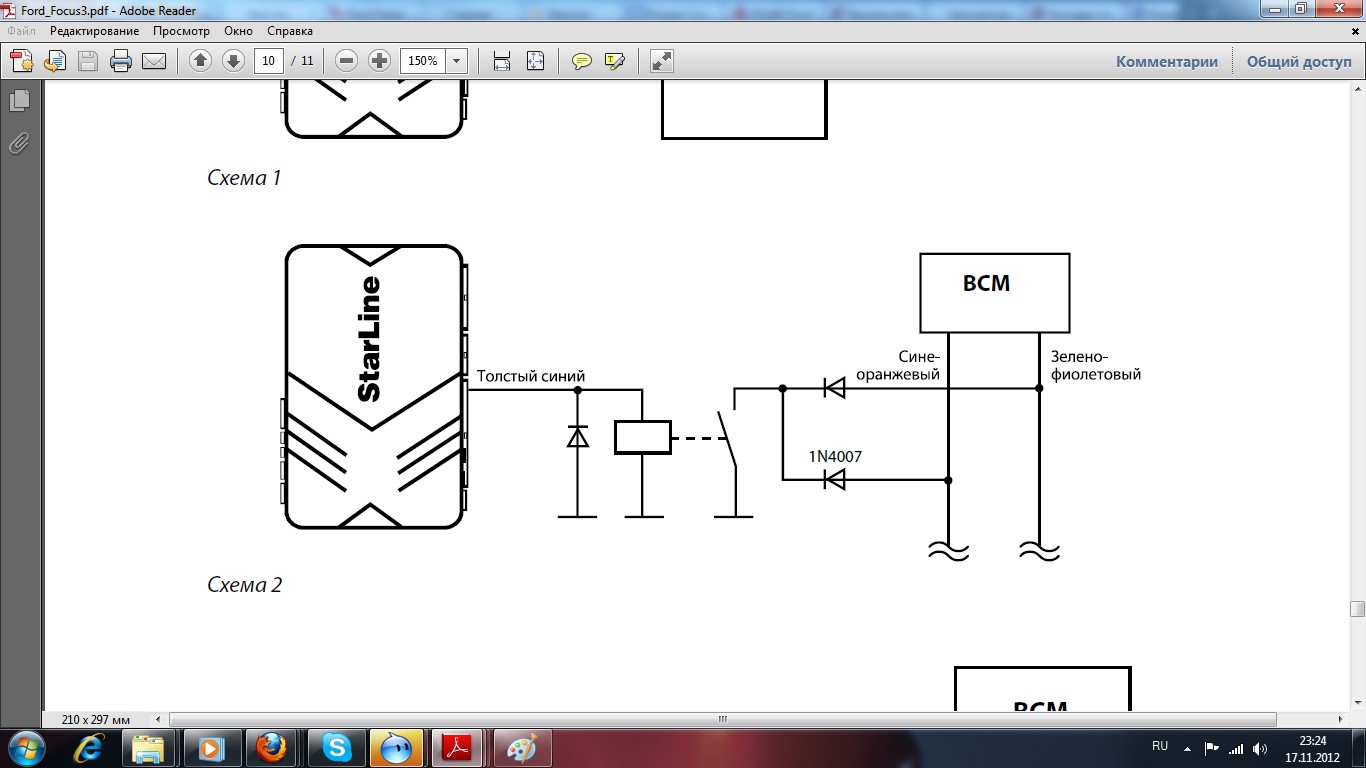Click the page number input field

[x=268, y=61]
